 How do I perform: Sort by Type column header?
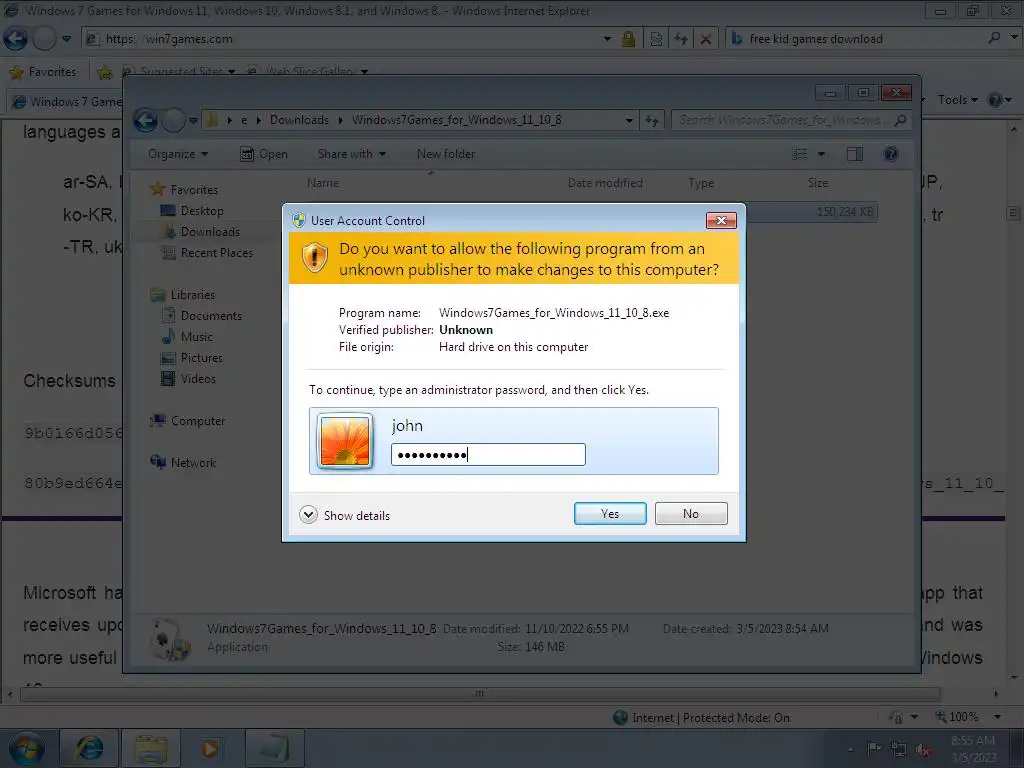701,183
